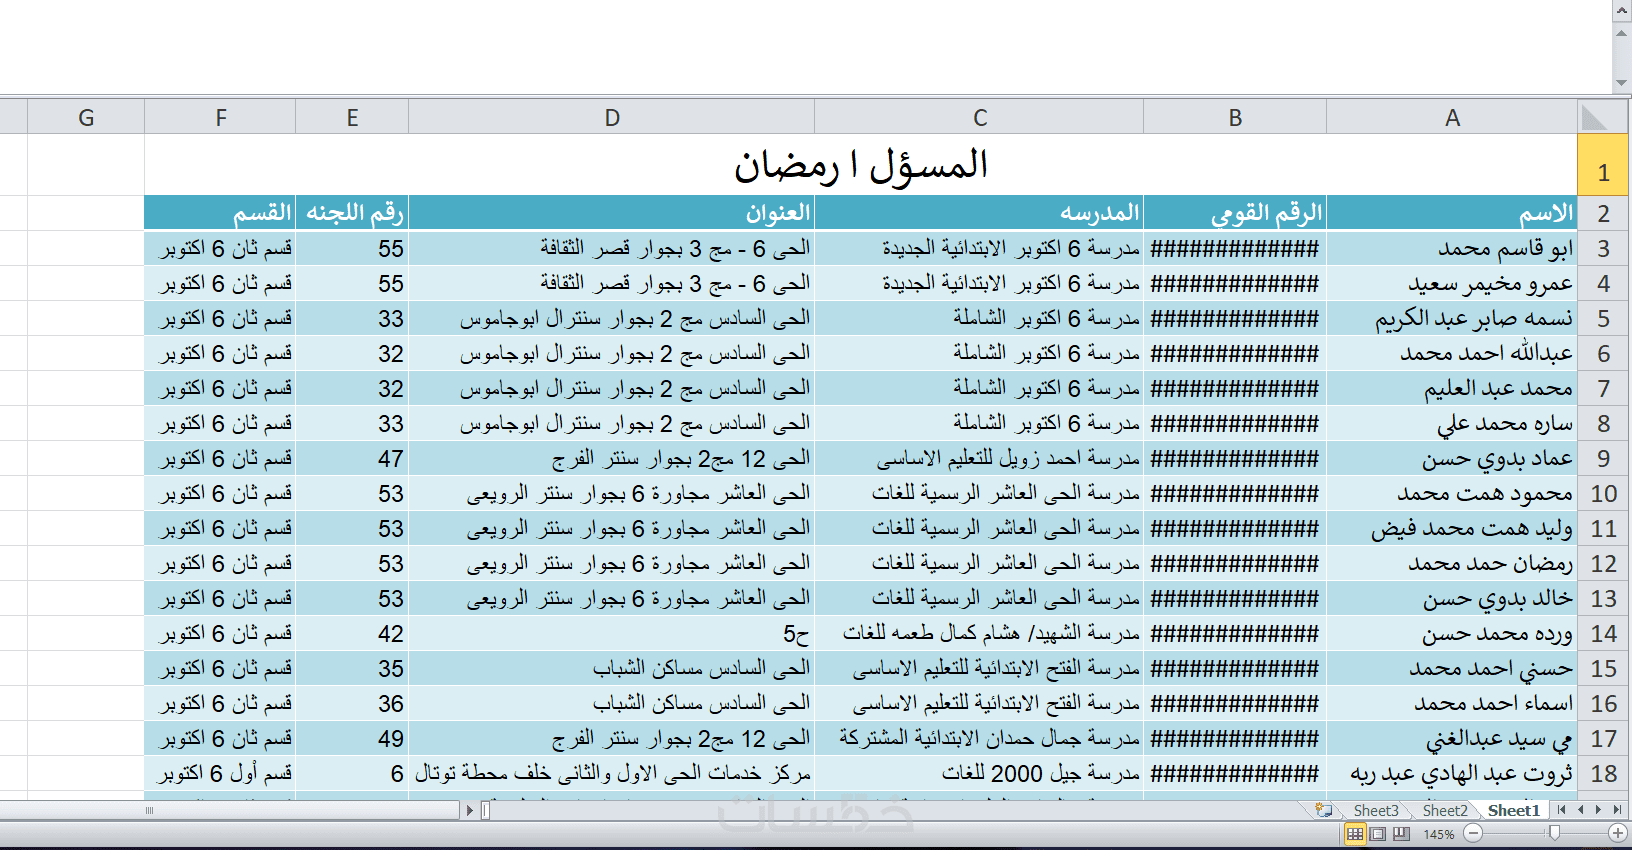Screen dimensions: 1632x850
Task: Select the name cell عبدالله احمد محمد
Action: [x=1452, y=353]
